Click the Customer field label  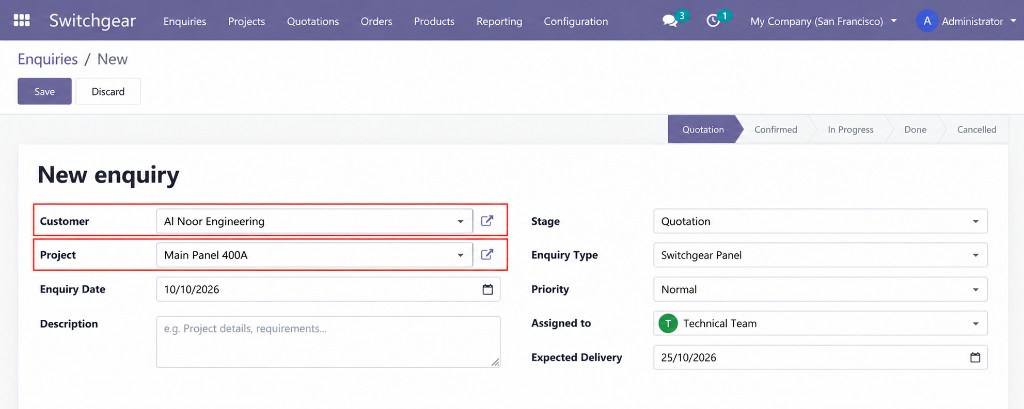(x=65, y=221)
